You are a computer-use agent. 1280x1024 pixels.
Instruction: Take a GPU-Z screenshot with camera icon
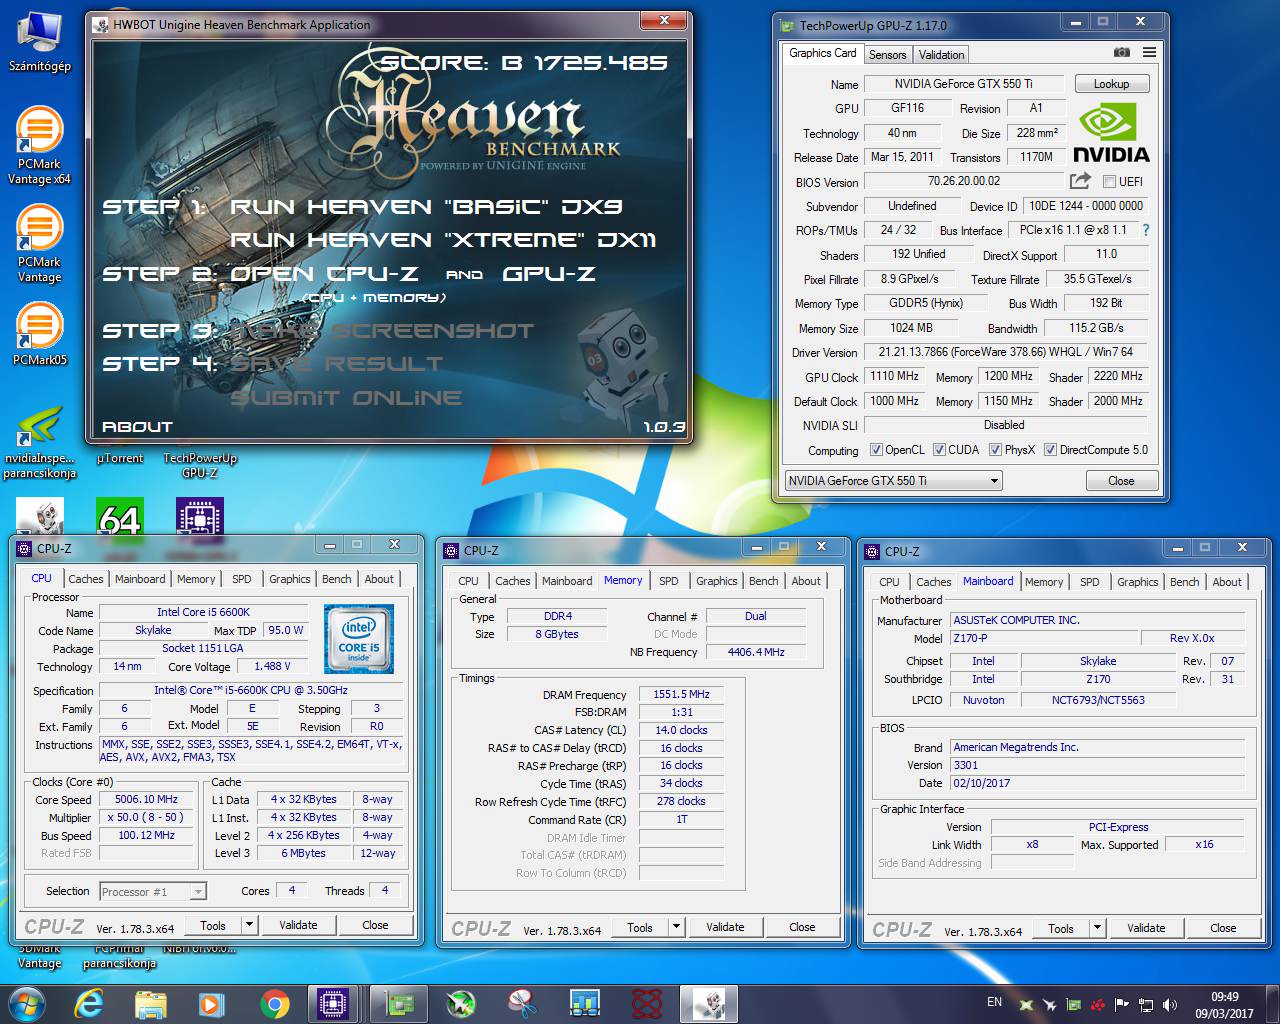tap(1122, 52)
